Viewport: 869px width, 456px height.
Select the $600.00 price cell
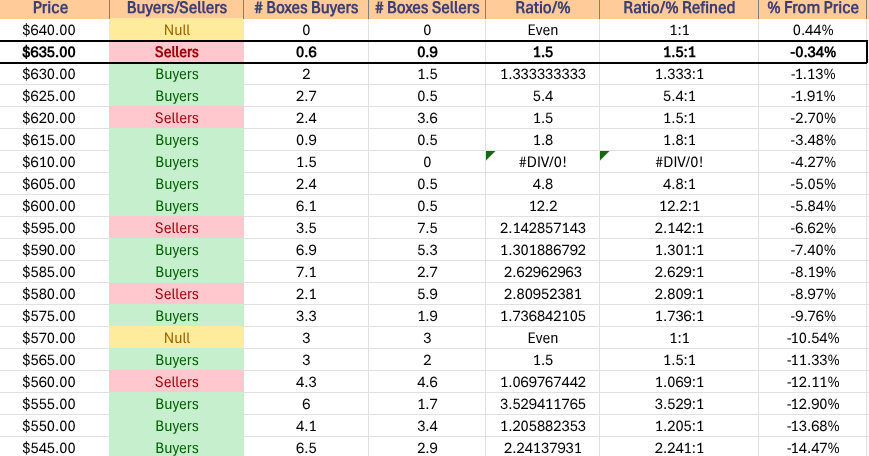click(49, 206)
